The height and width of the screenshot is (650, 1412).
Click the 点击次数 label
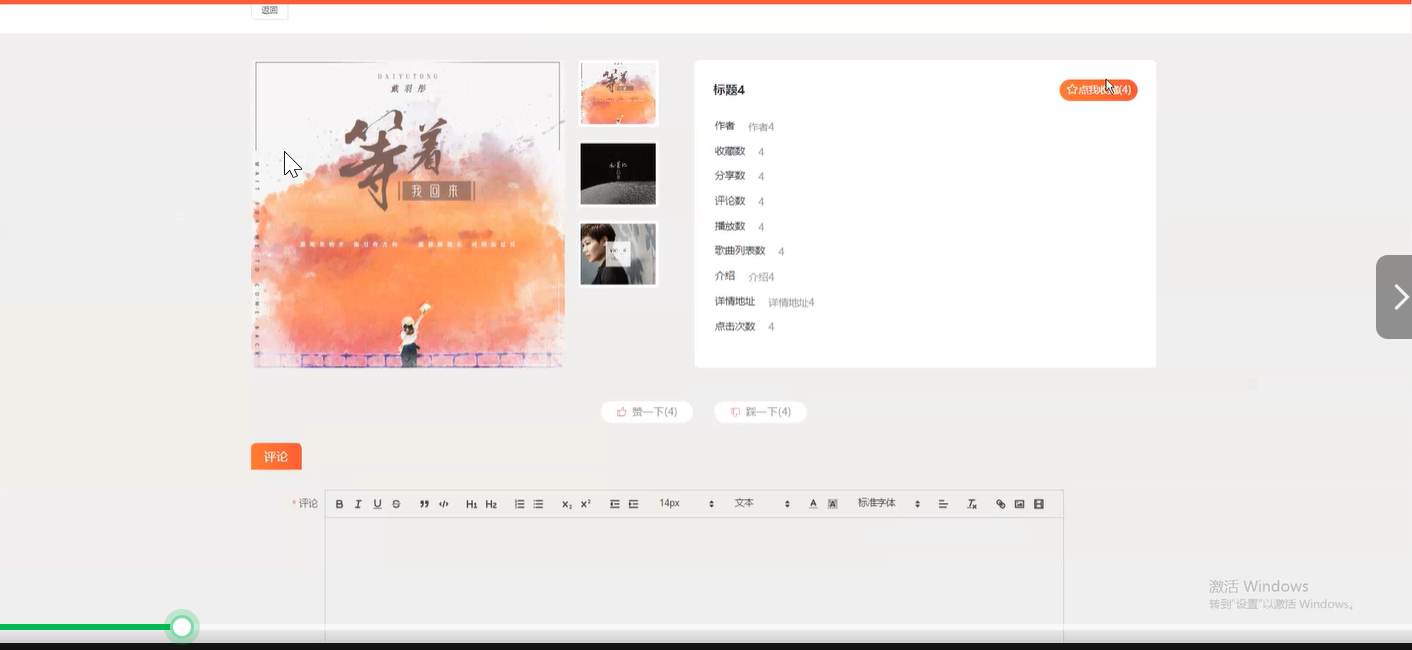[x=735, y=327]
